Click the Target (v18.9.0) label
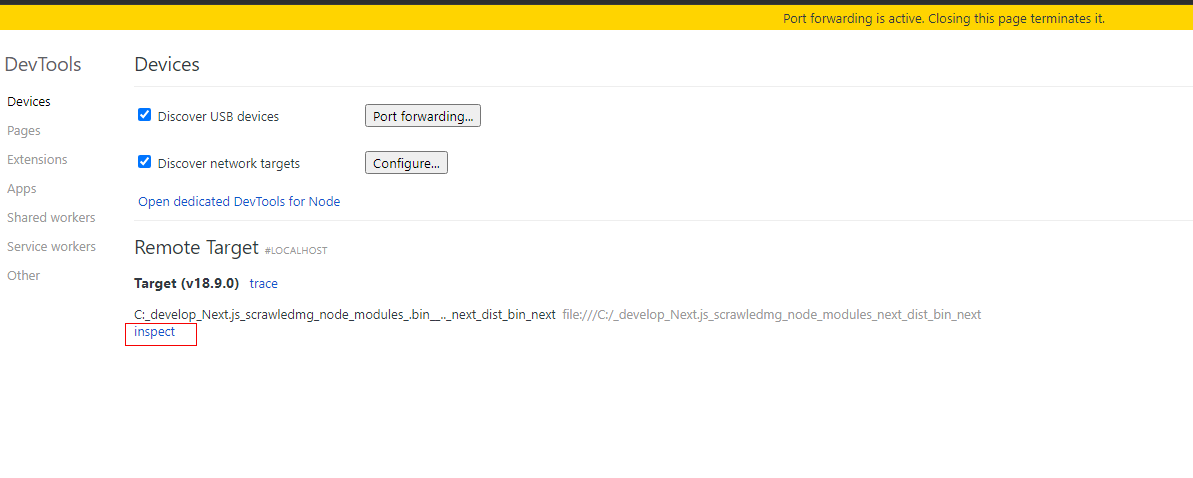Screen dimensions: 1193x478 coord(186,283)
